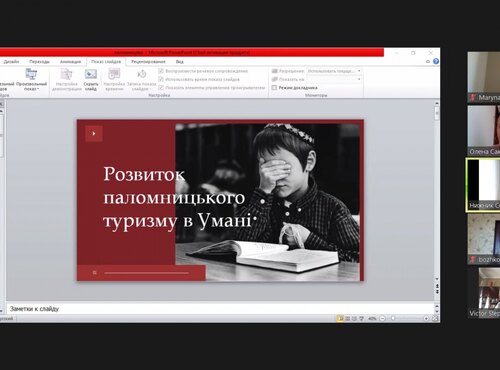Enable the Режим докладчика checkbox
500x370 pixels.
point(274,88)
